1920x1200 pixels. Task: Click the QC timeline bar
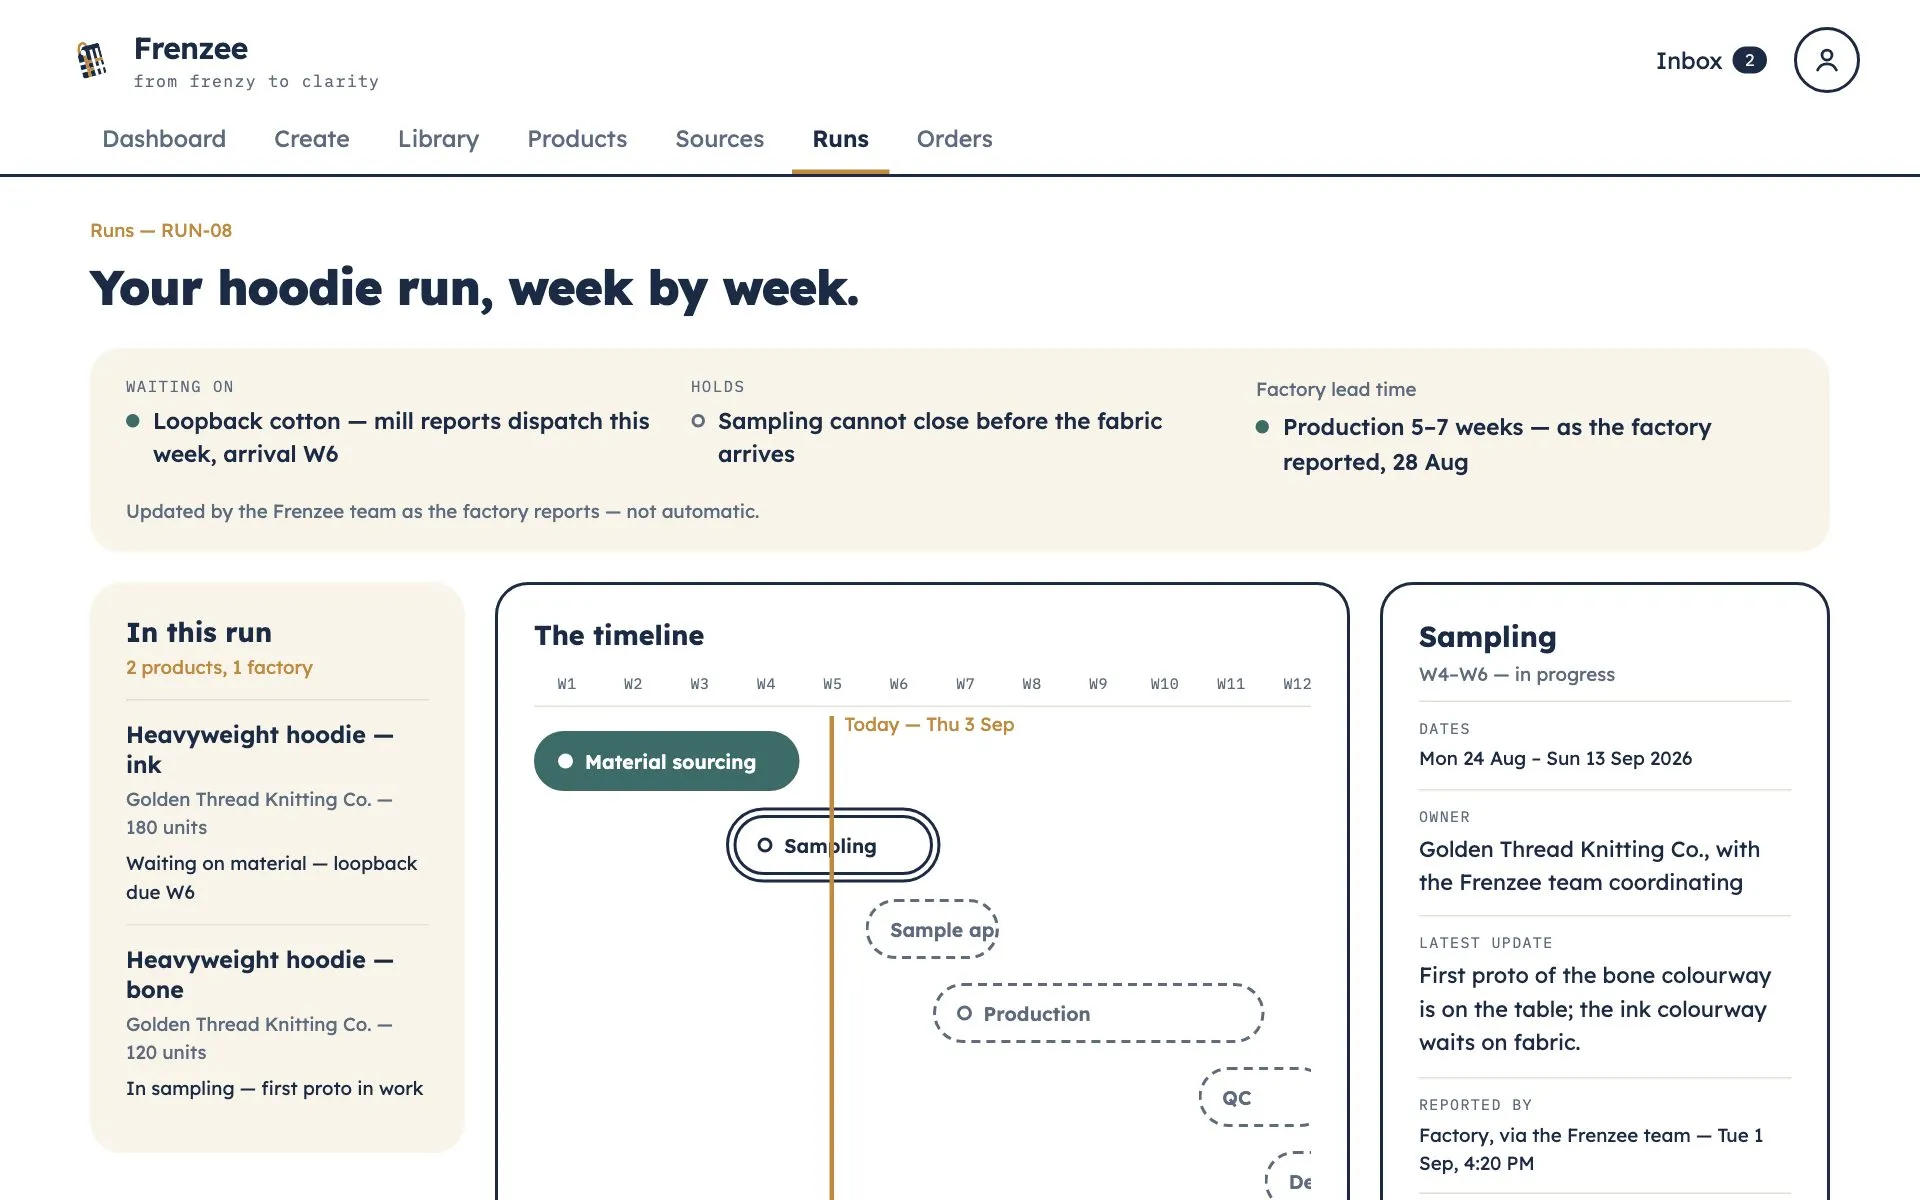(x=1255, y=1097)
